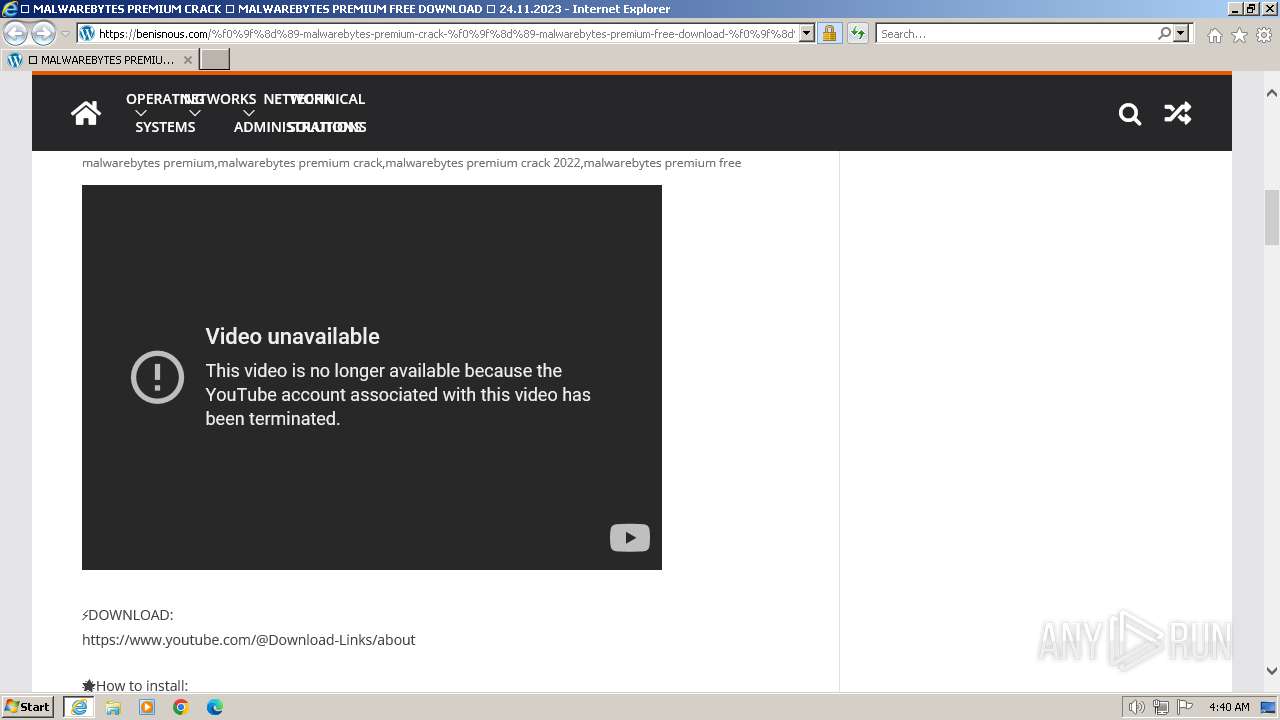
Task: Click the browser Search box
Action: click(x=1015, y=33)
